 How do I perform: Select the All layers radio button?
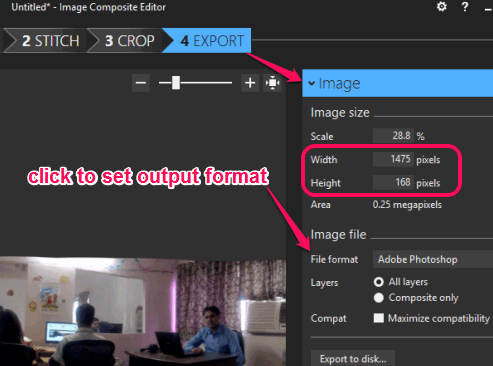[x=379, y=282]
